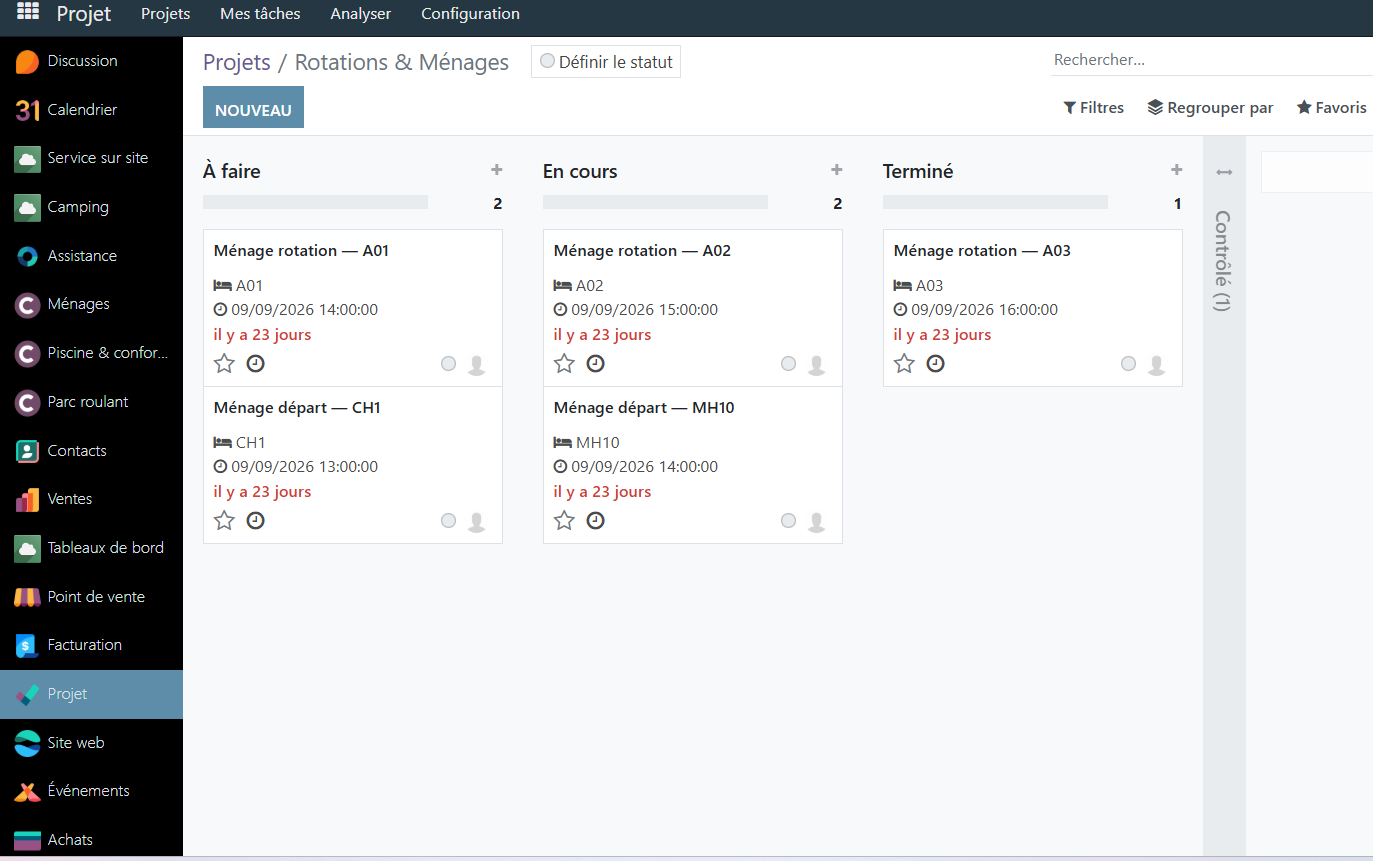Click the NOUVEAU button
Viewport: 1373px width, 861px height.
(253, 108)
